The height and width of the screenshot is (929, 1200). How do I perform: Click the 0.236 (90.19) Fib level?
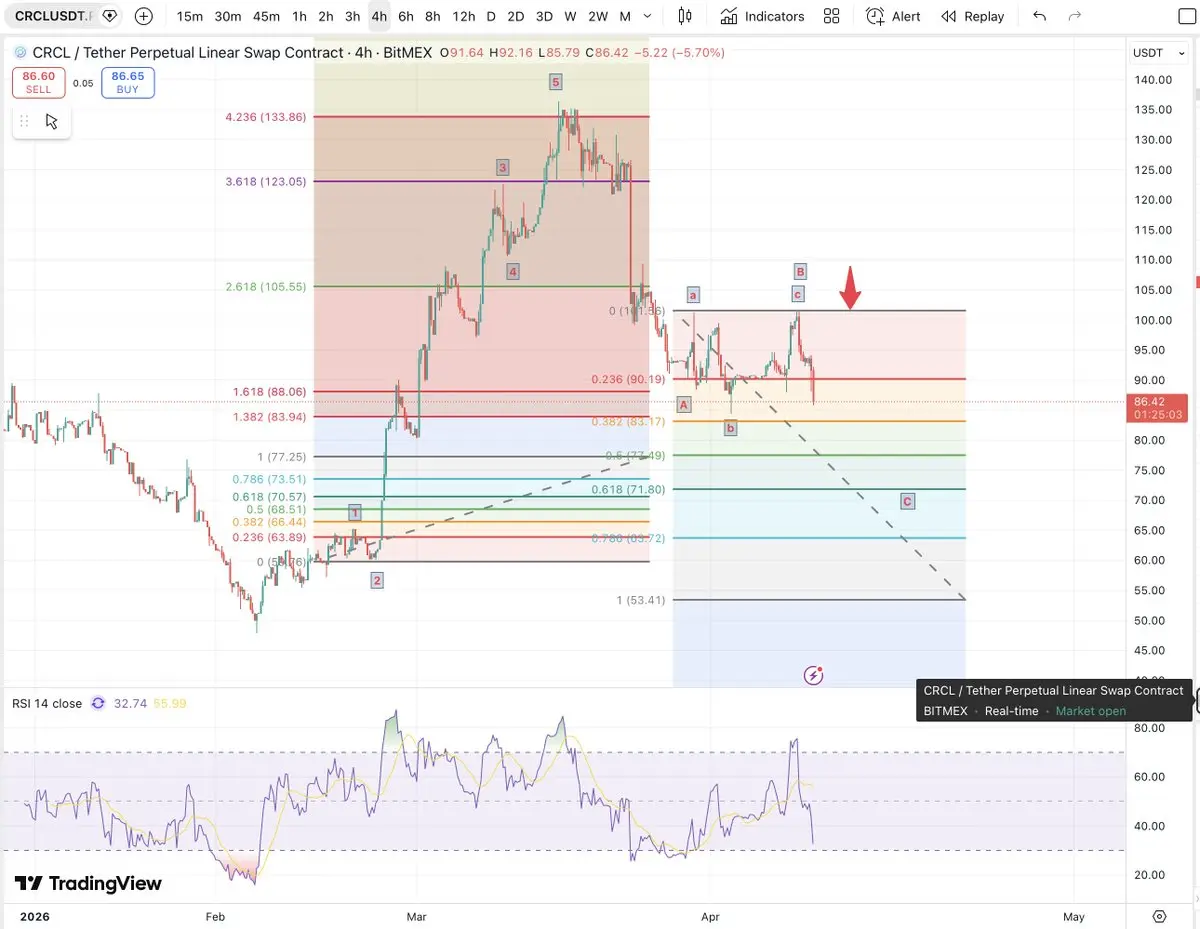point(628,380)
